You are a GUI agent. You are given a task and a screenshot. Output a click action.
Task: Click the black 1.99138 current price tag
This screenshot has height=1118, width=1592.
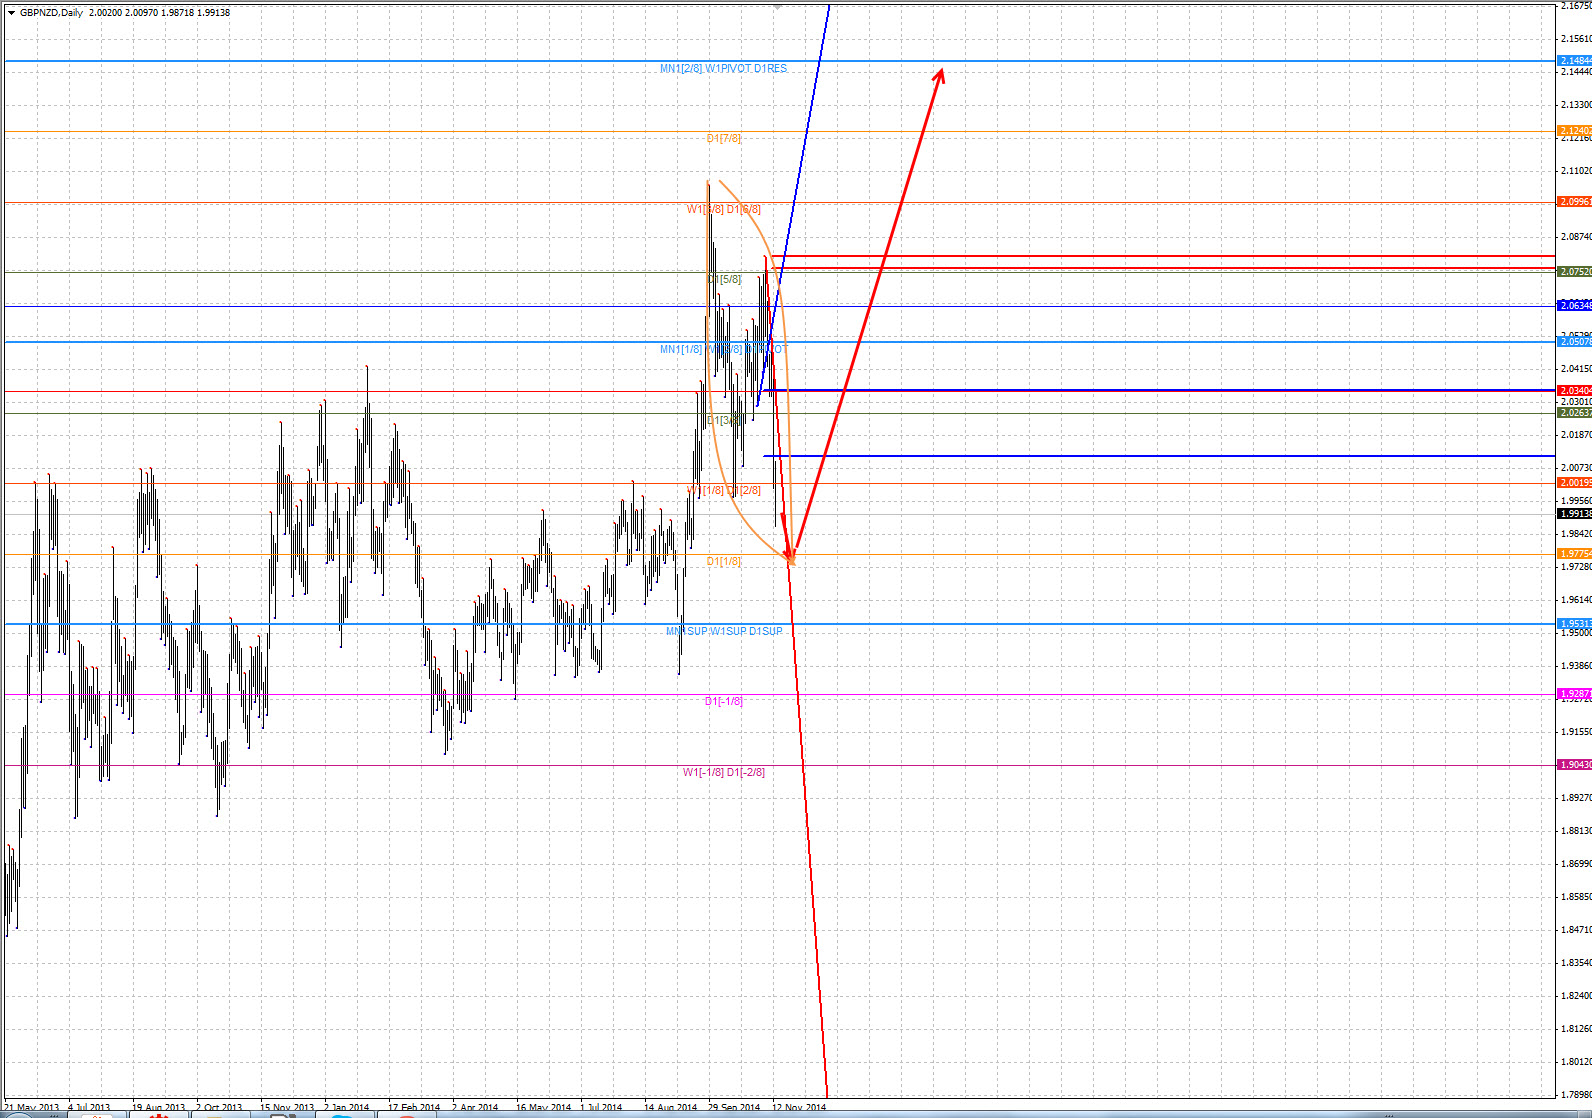coord(1574,514)
